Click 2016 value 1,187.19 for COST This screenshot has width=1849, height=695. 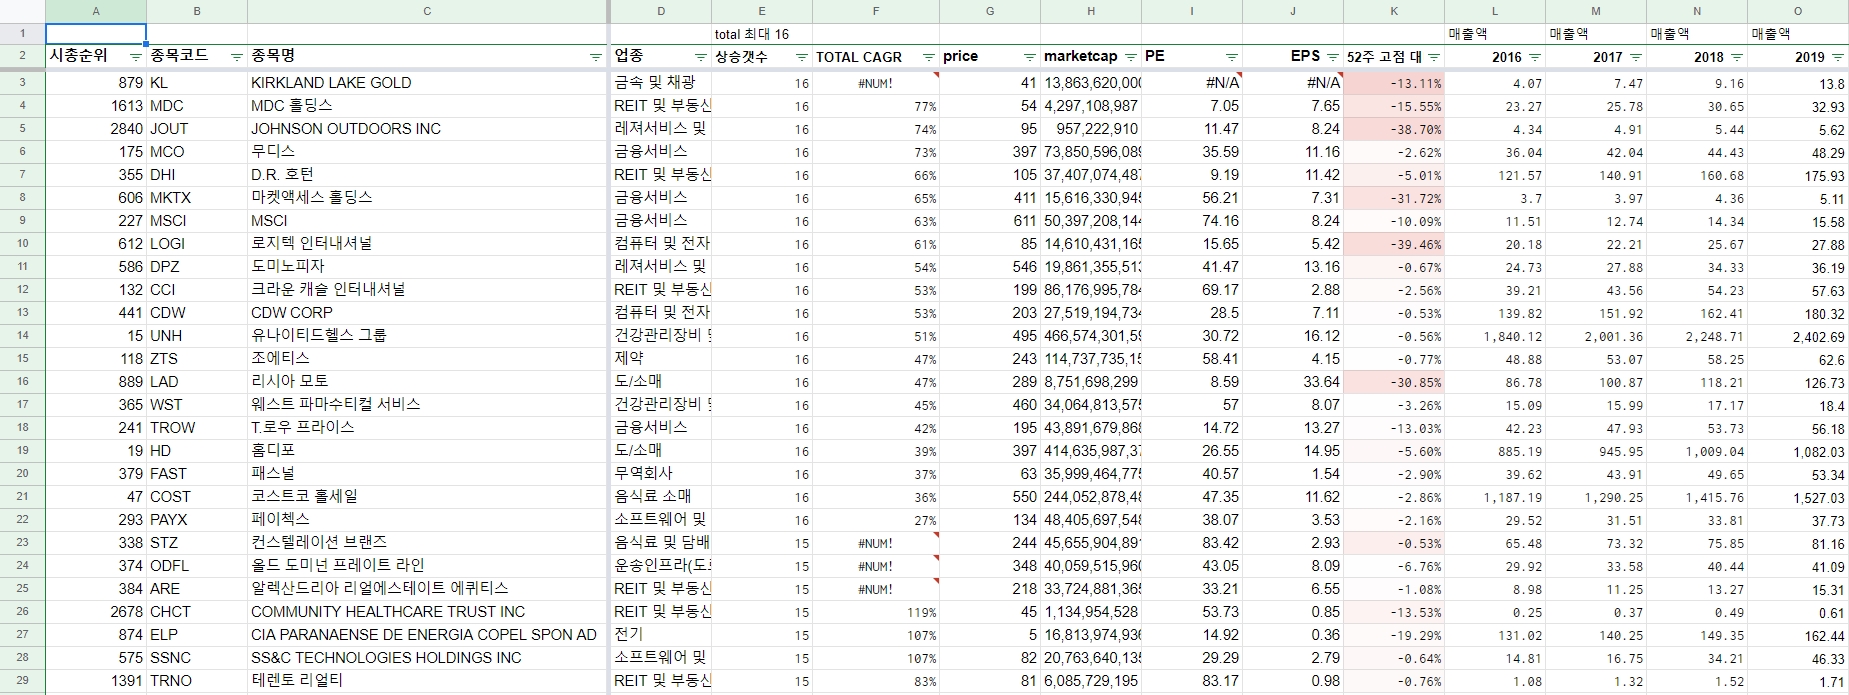click(1495, 497)
